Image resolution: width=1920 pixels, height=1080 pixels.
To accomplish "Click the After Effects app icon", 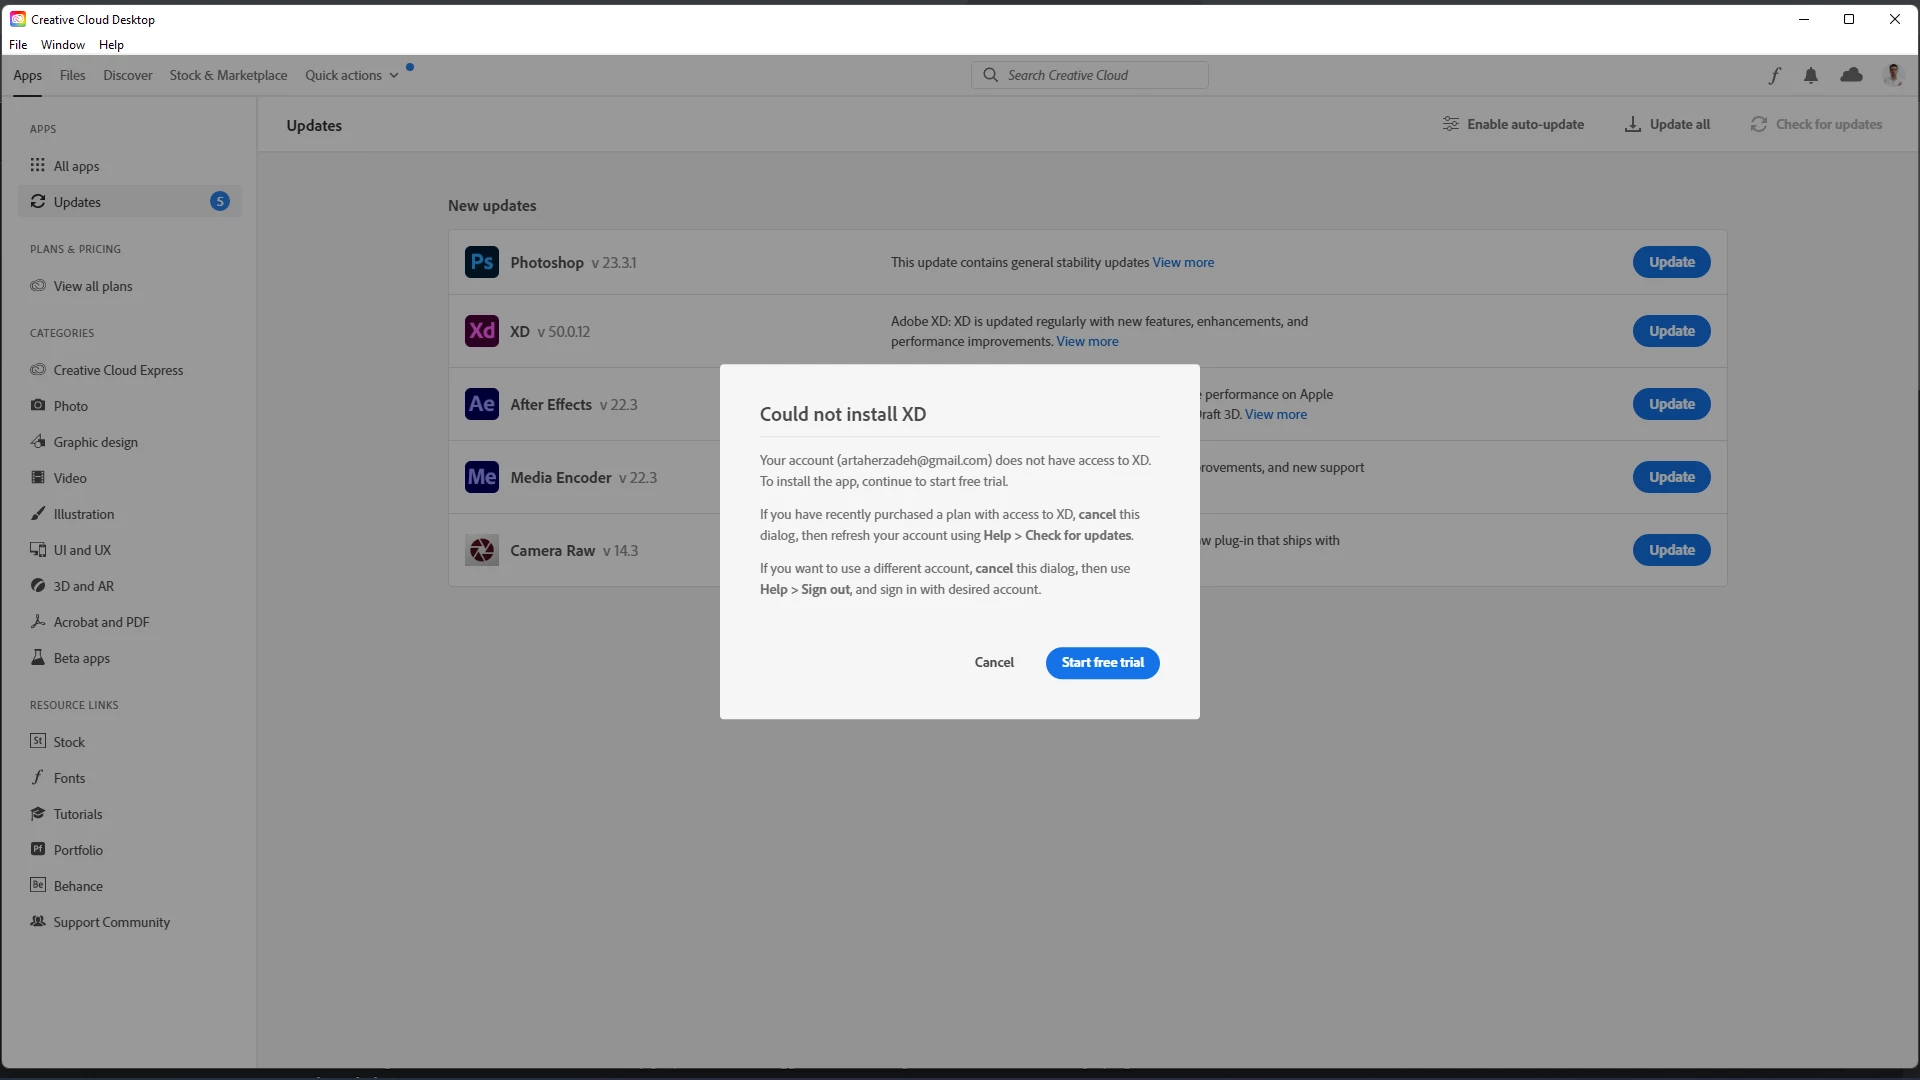I will pyautogui.click(x=481, y=404).
